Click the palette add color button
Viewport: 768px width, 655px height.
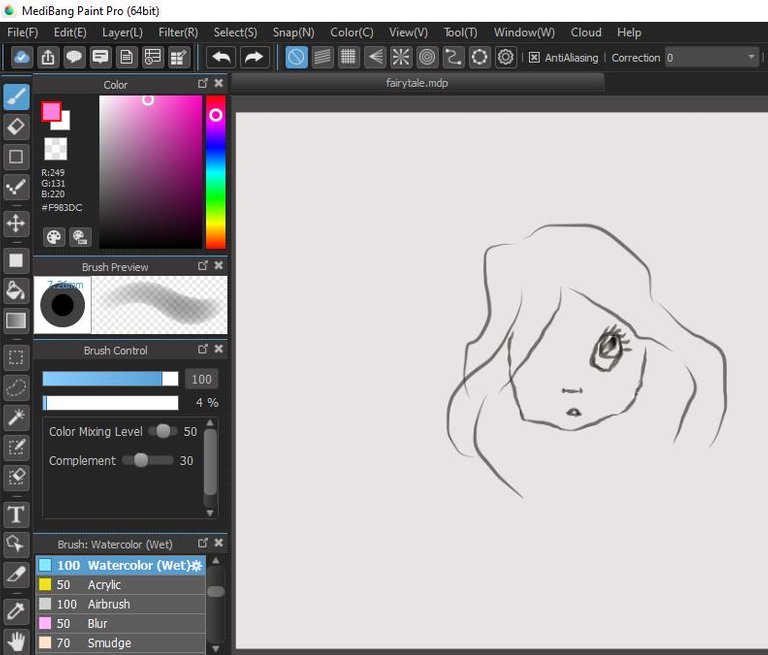(80, 237)
